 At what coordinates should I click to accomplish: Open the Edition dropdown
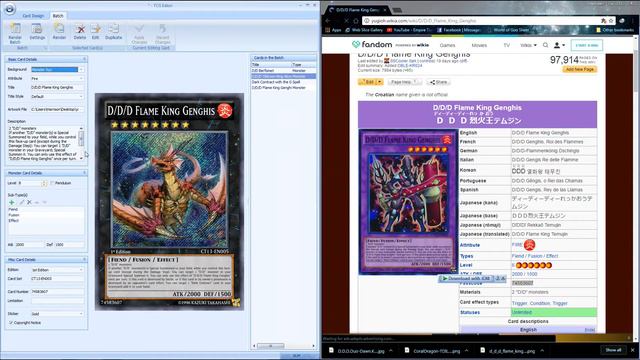pyautogui.click(x=81, y=270)
